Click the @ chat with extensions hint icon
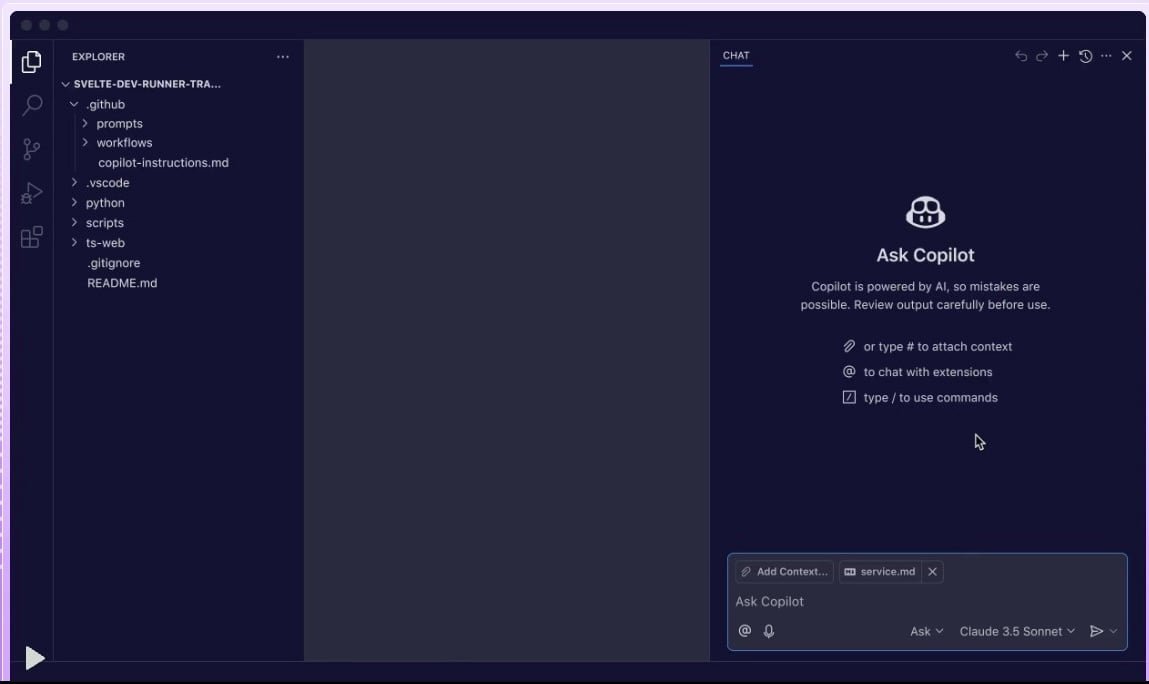Image resolution: width=1149 pixels, height=684 pixels. point(849,372)
